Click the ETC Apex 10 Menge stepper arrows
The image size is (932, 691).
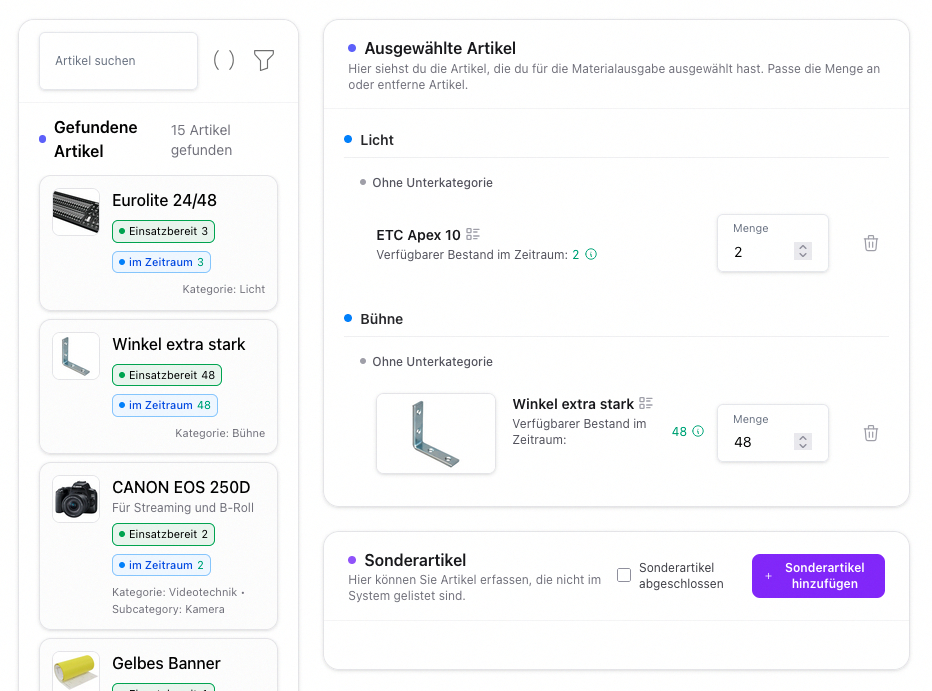803,252
